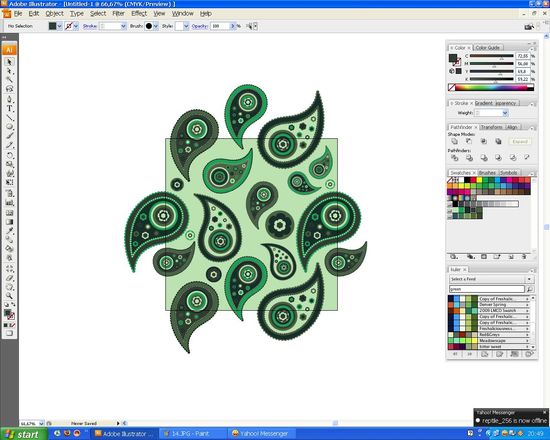Open Swatch Libraries menu in Swatches panel
550x440 pixels.
[454, 257]
